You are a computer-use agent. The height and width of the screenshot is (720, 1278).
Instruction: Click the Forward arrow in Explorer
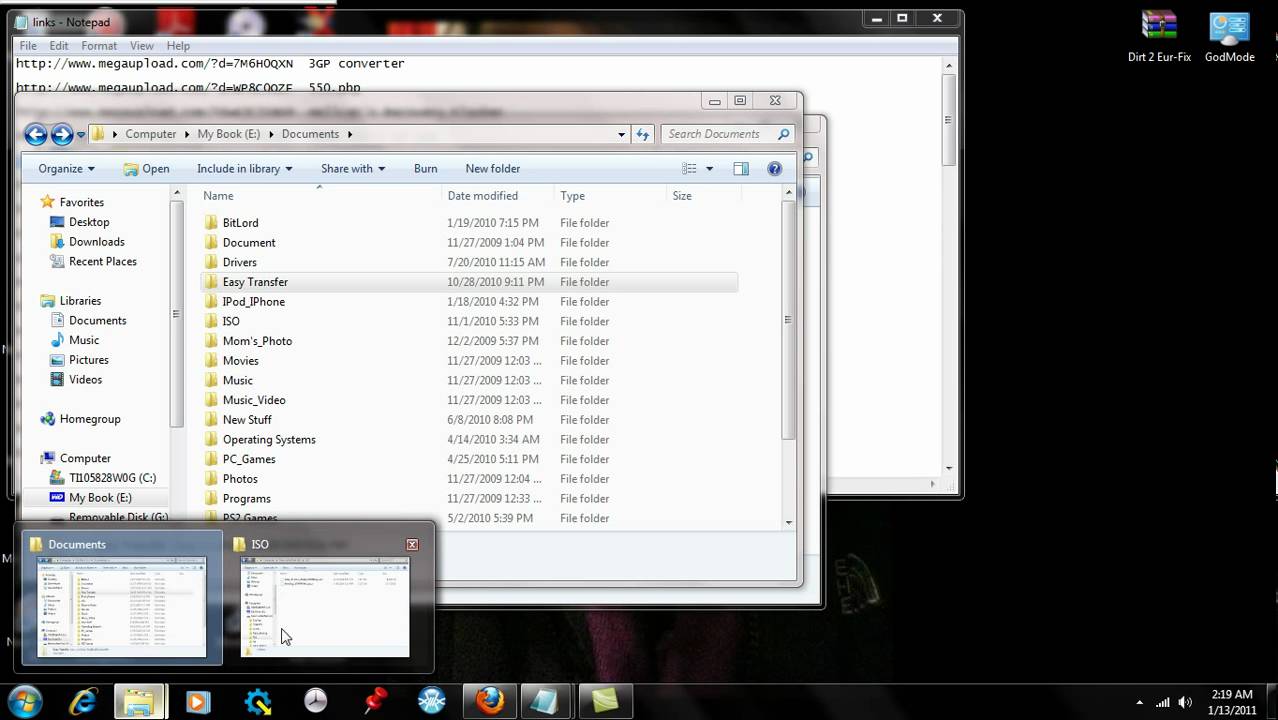click(x=62, y=134)
